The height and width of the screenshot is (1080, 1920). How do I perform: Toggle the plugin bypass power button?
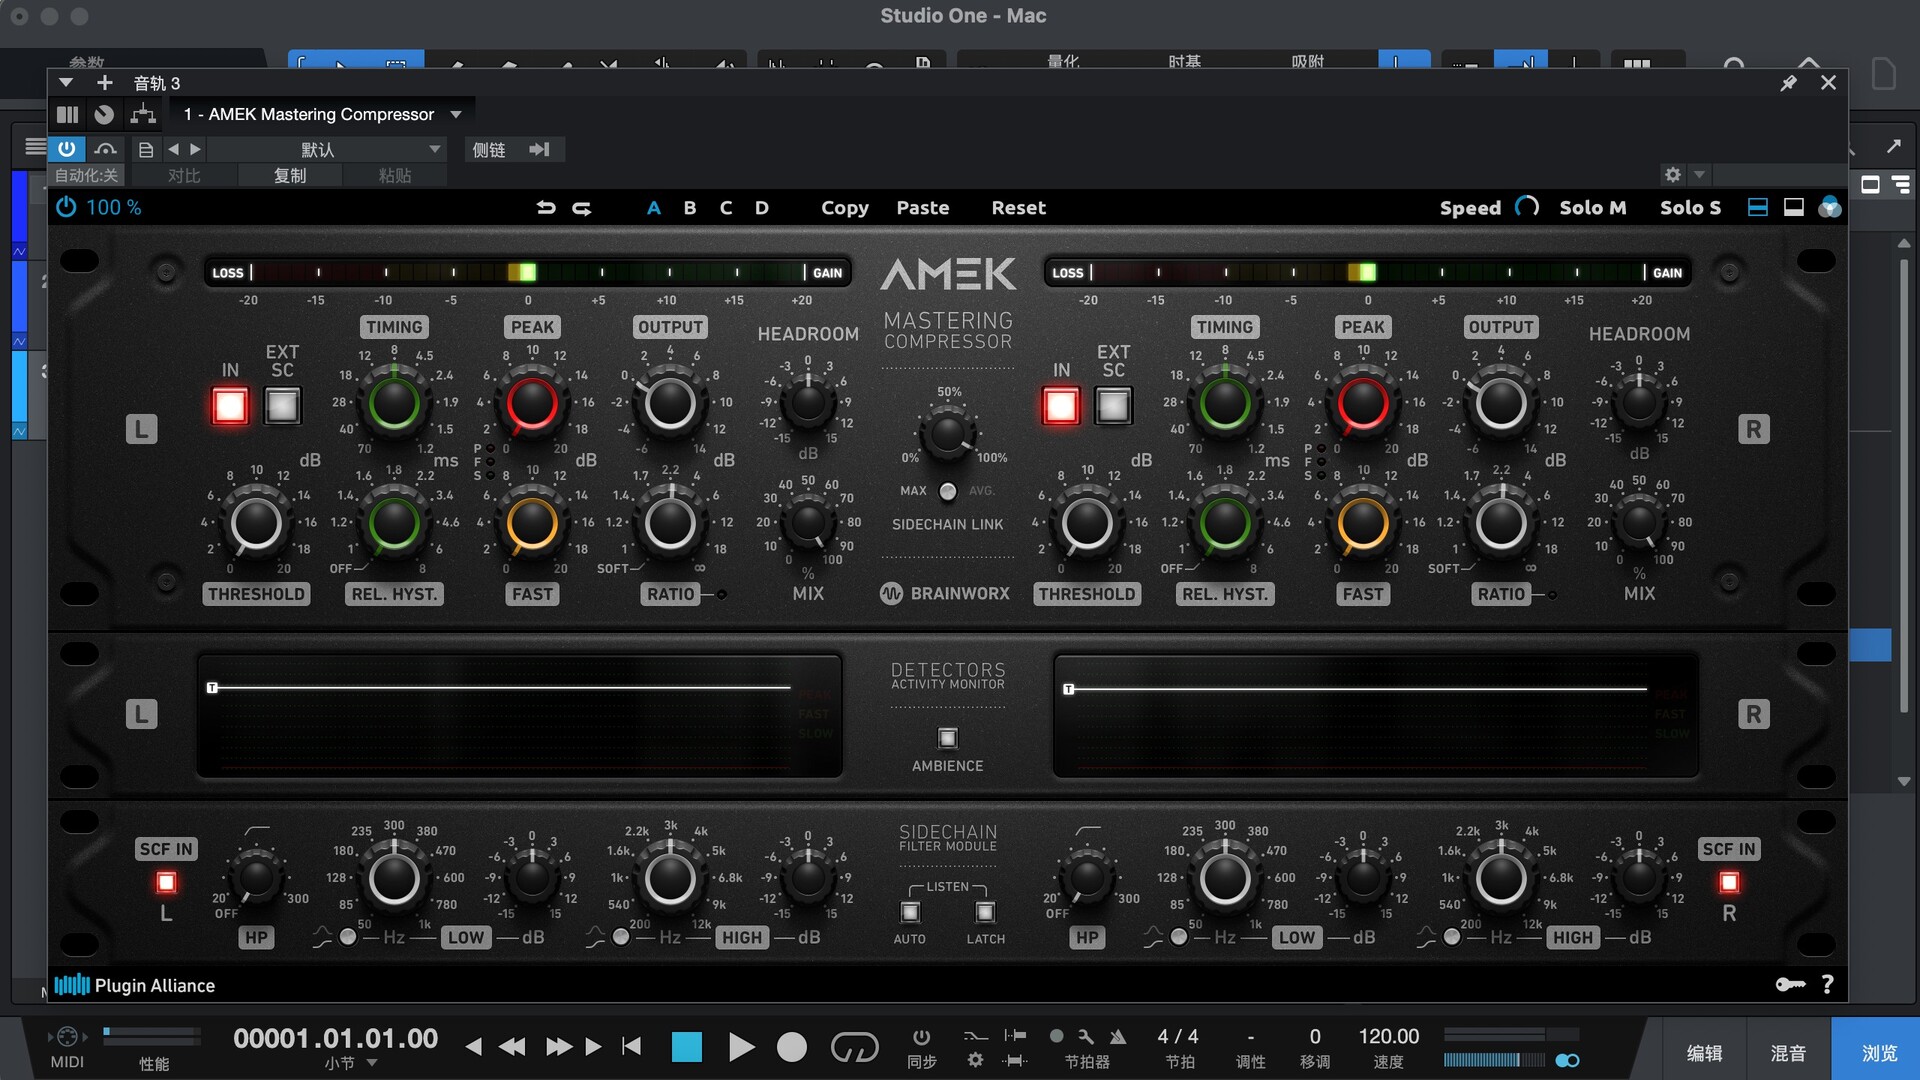(x=66, y=149)
